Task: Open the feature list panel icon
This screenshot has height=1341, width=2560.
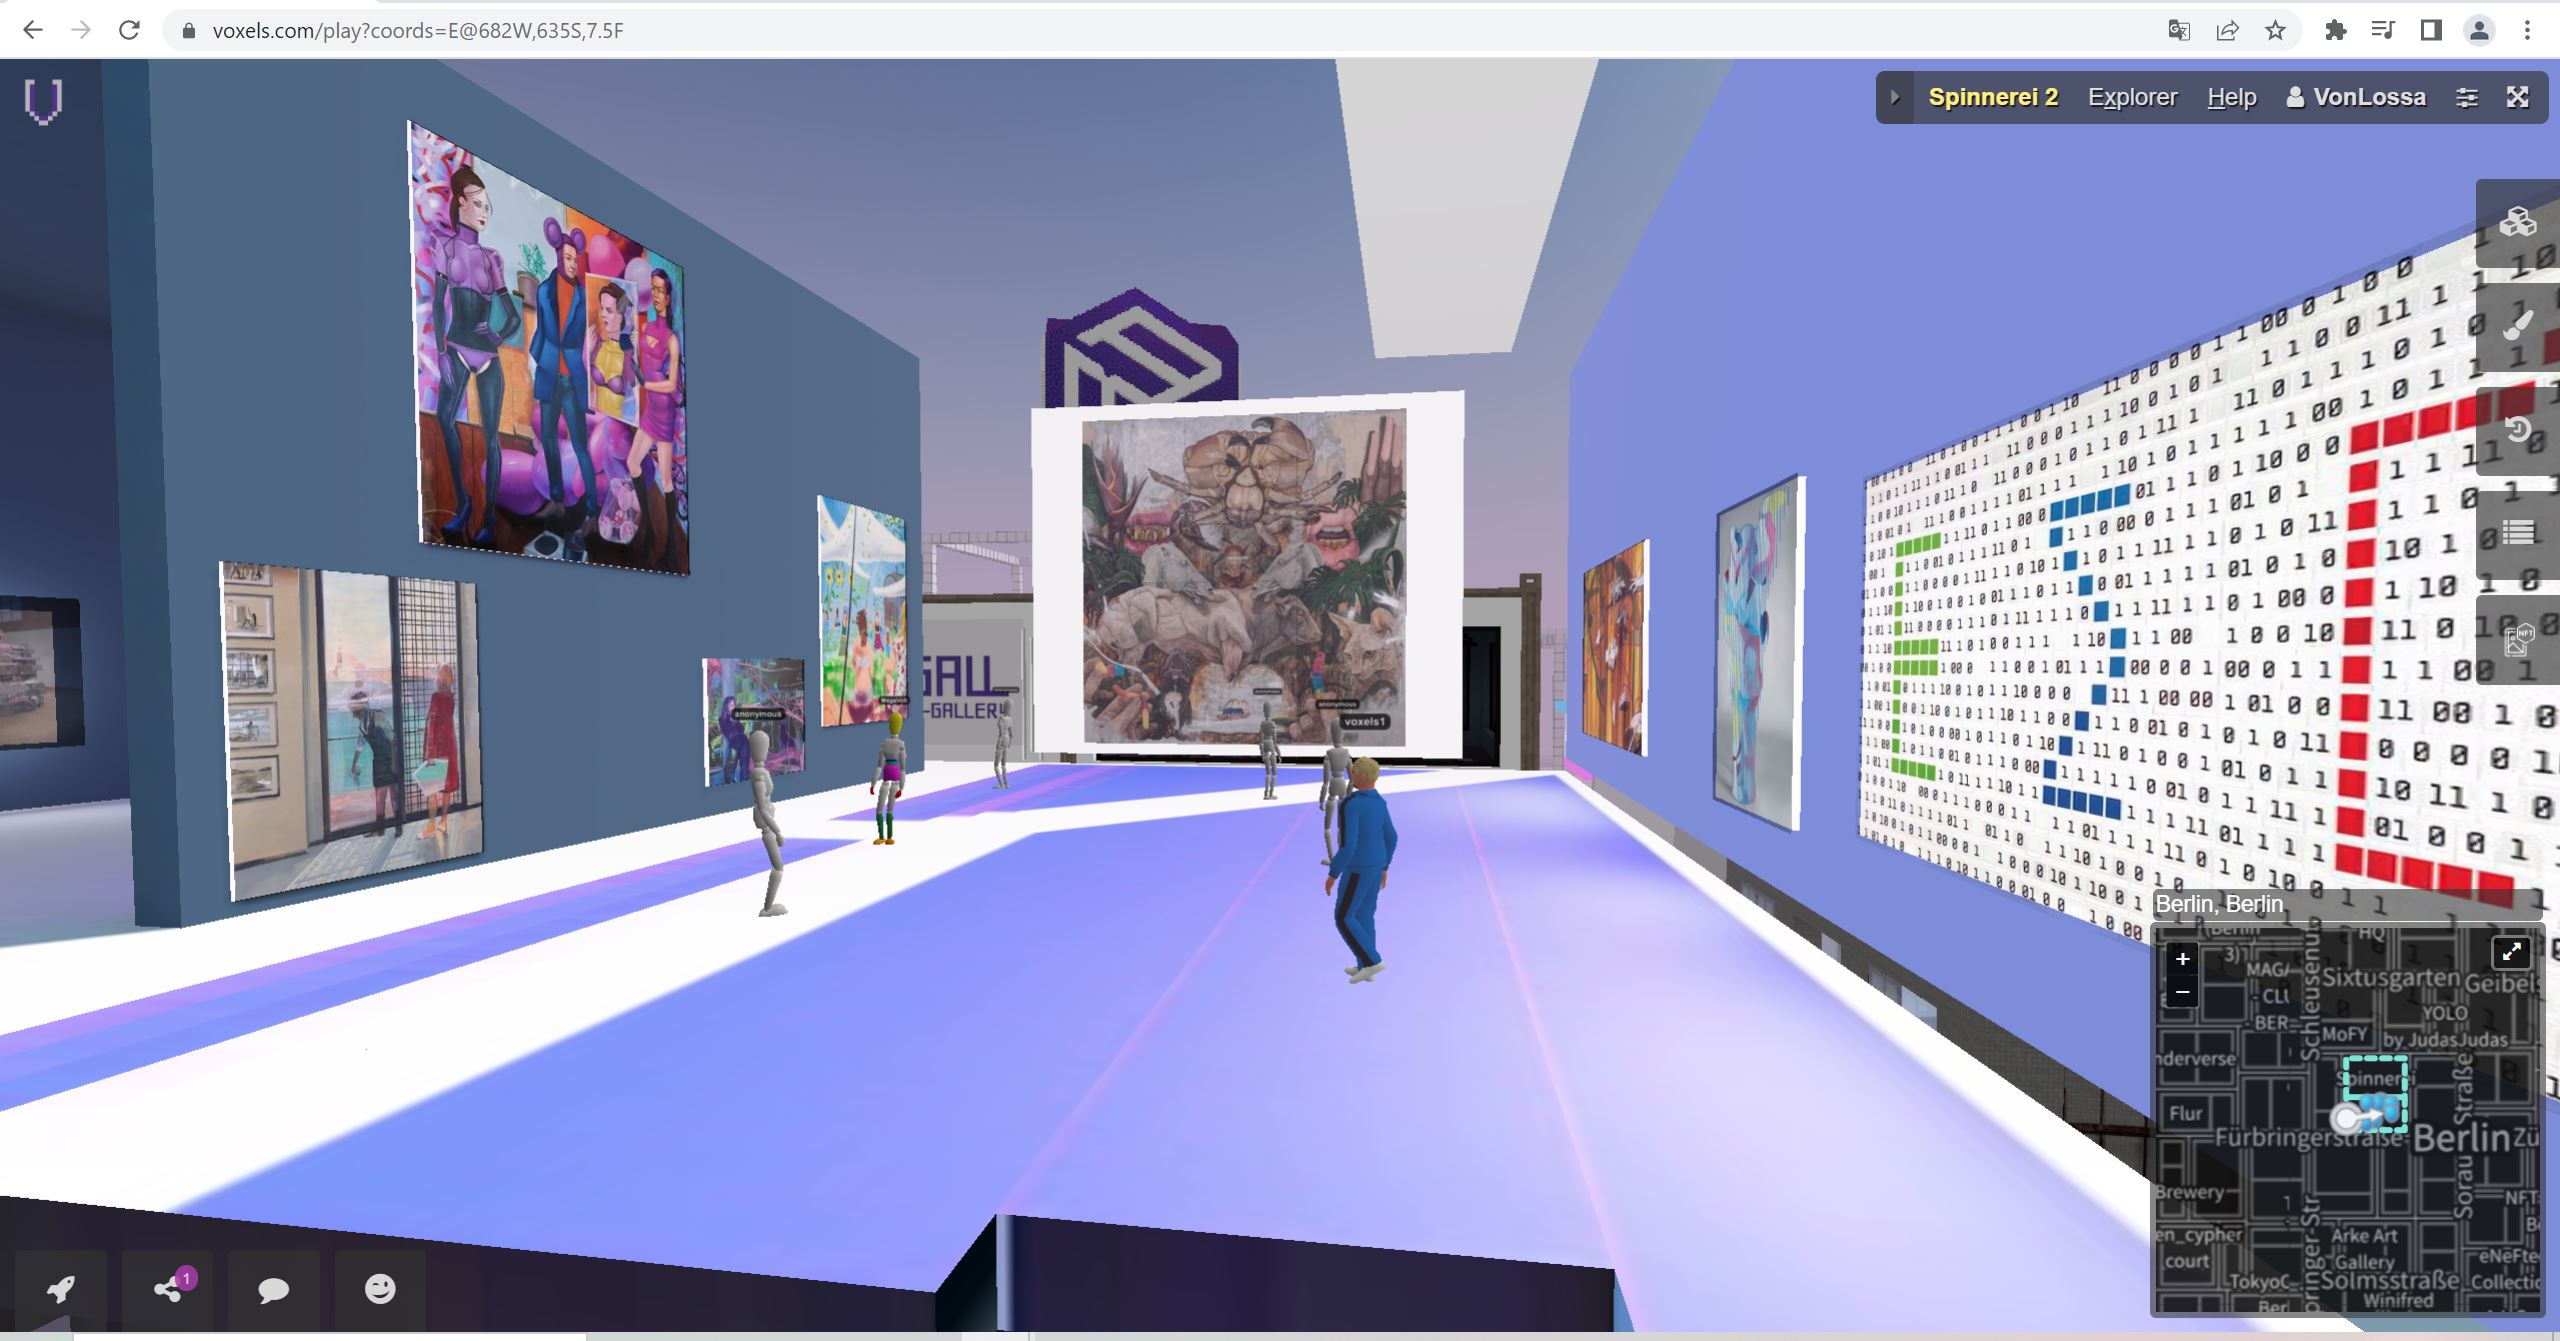Action: [x=2517, y=534]
